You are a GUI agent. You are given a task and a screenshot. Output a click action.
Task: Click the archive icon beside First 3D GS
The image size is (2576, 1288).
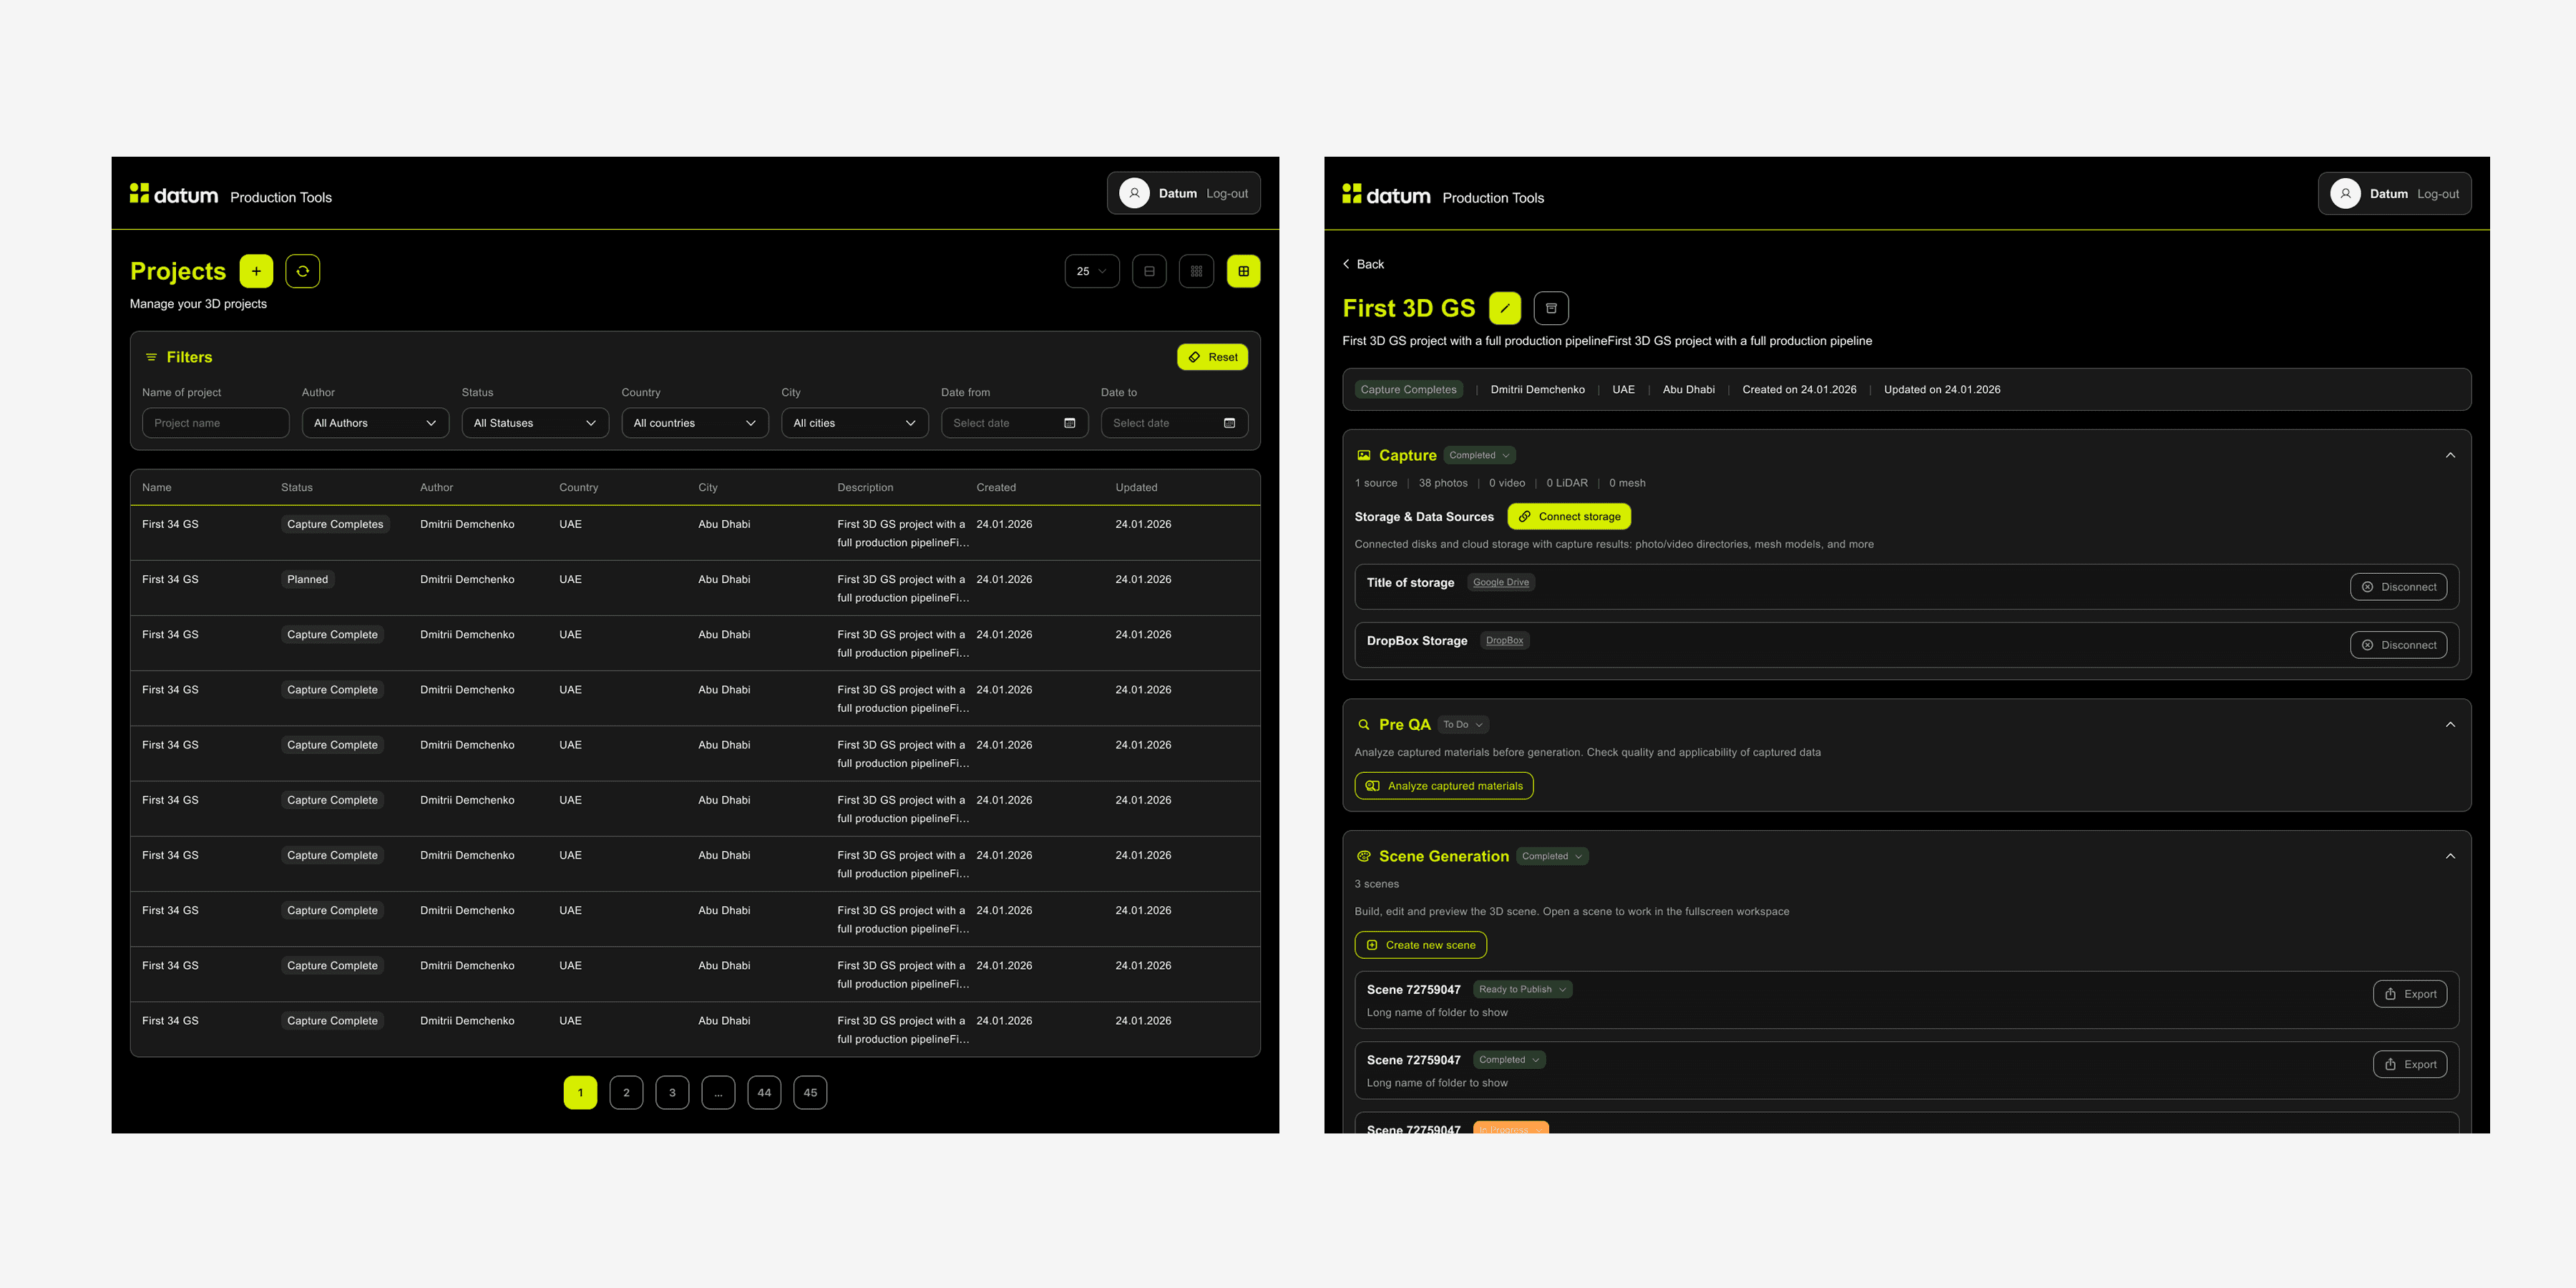pos(1551,308)
